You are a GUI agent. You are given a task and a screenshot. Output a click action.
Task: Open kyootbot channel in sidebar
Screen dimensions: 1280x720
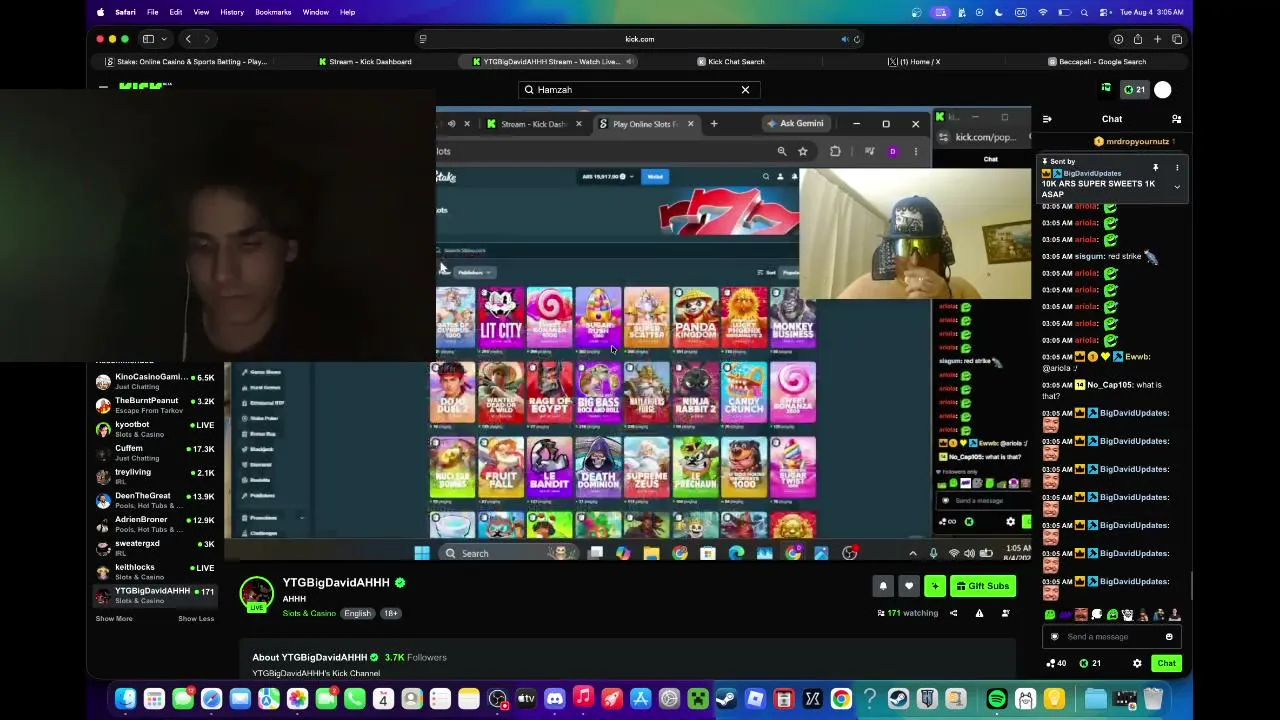tap(155, 429)
